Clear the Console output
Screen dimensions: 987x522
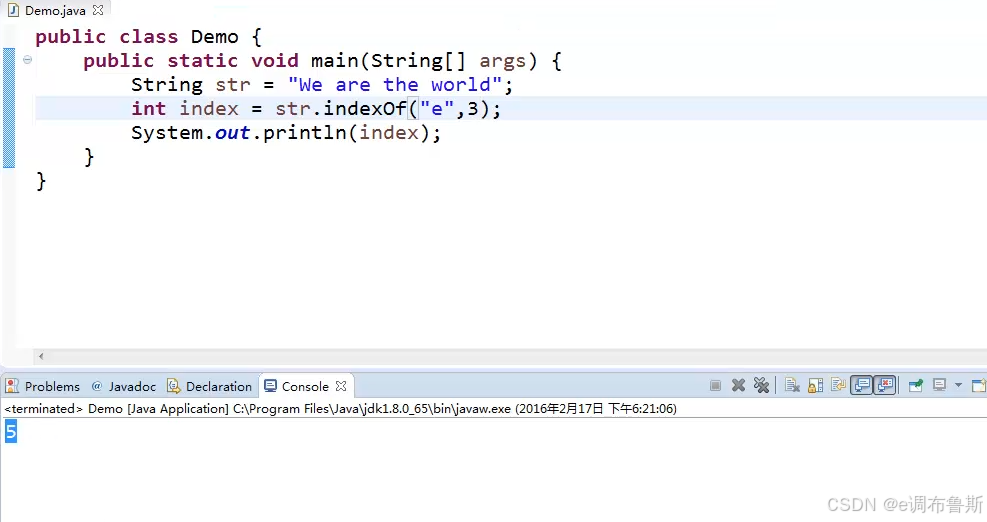(x=792, y=385)
